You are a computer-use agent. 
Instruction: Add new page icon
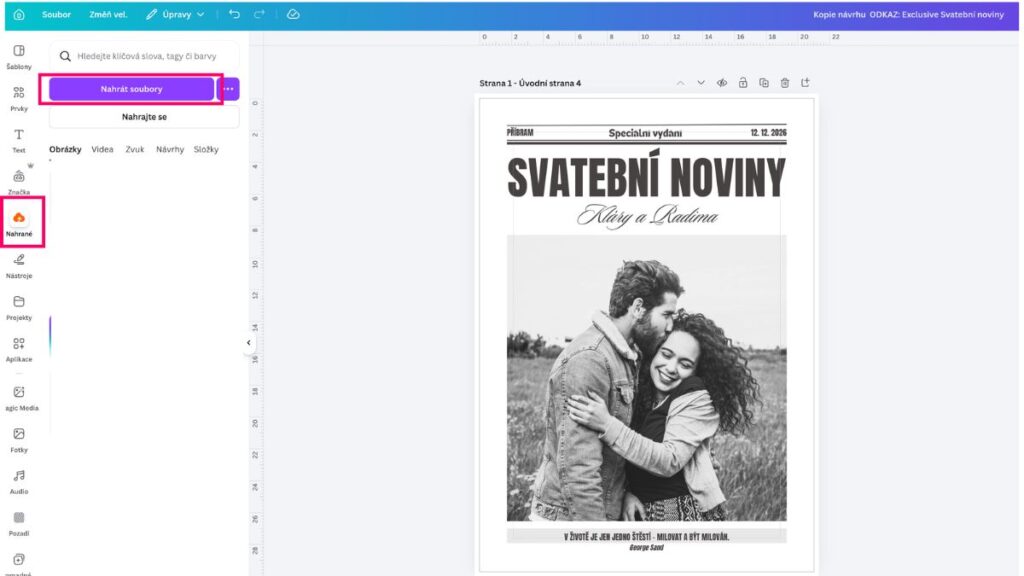805,83
